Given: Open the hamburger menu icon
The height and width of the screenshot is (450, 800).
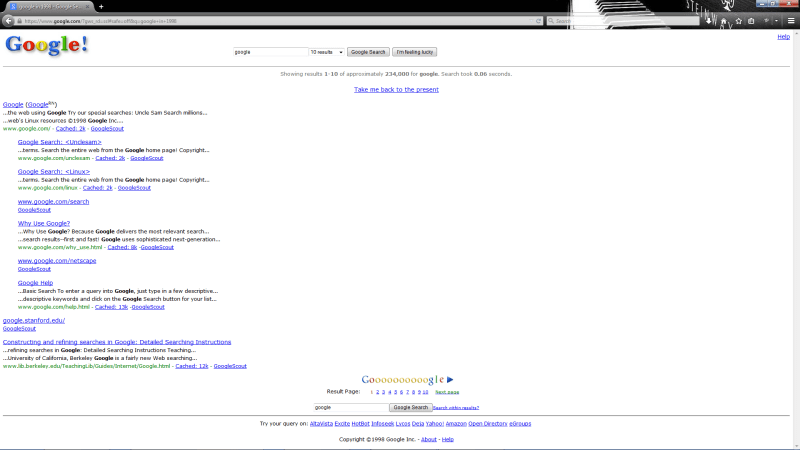Looking at the screenshot, I should (791, 21).
